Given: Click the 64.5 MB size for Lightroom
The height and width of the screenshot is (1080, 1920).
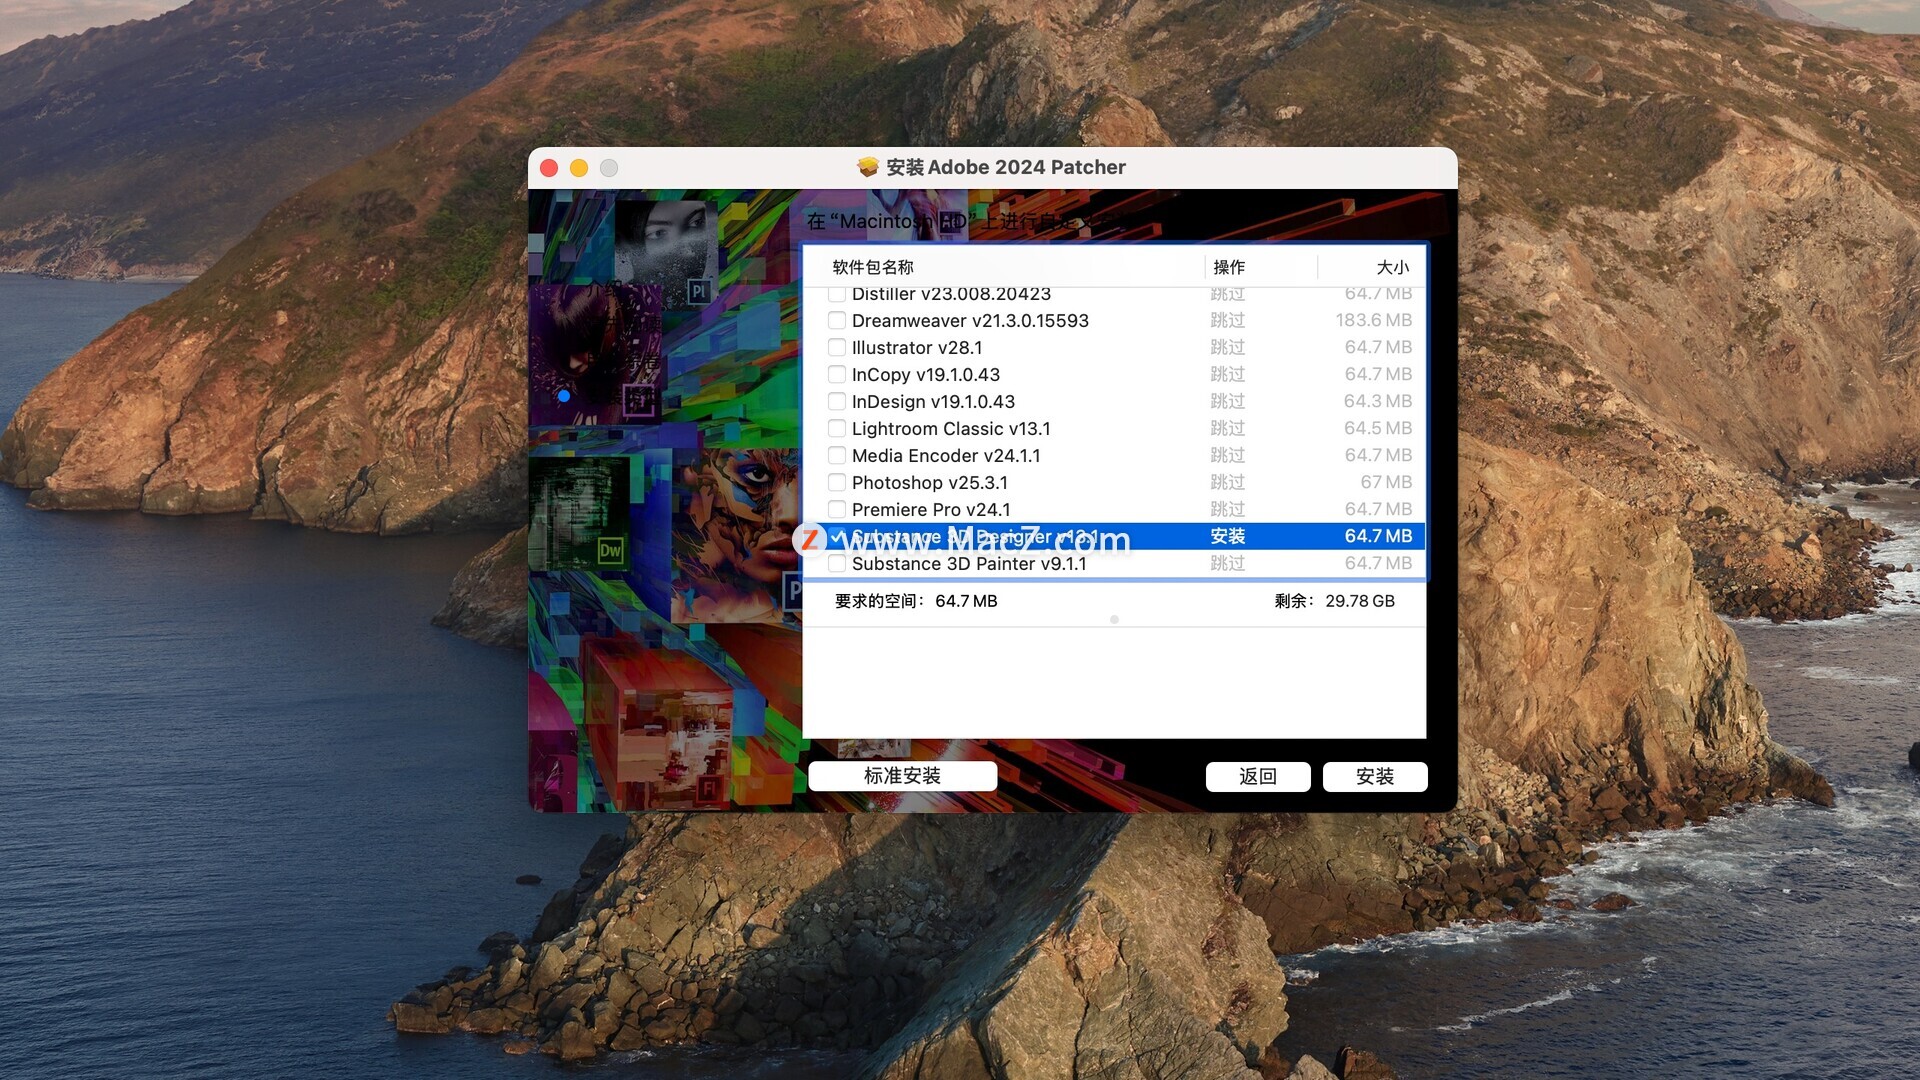Looking at the screenshot, I should pyautogui.click(x=1378, y=429).
